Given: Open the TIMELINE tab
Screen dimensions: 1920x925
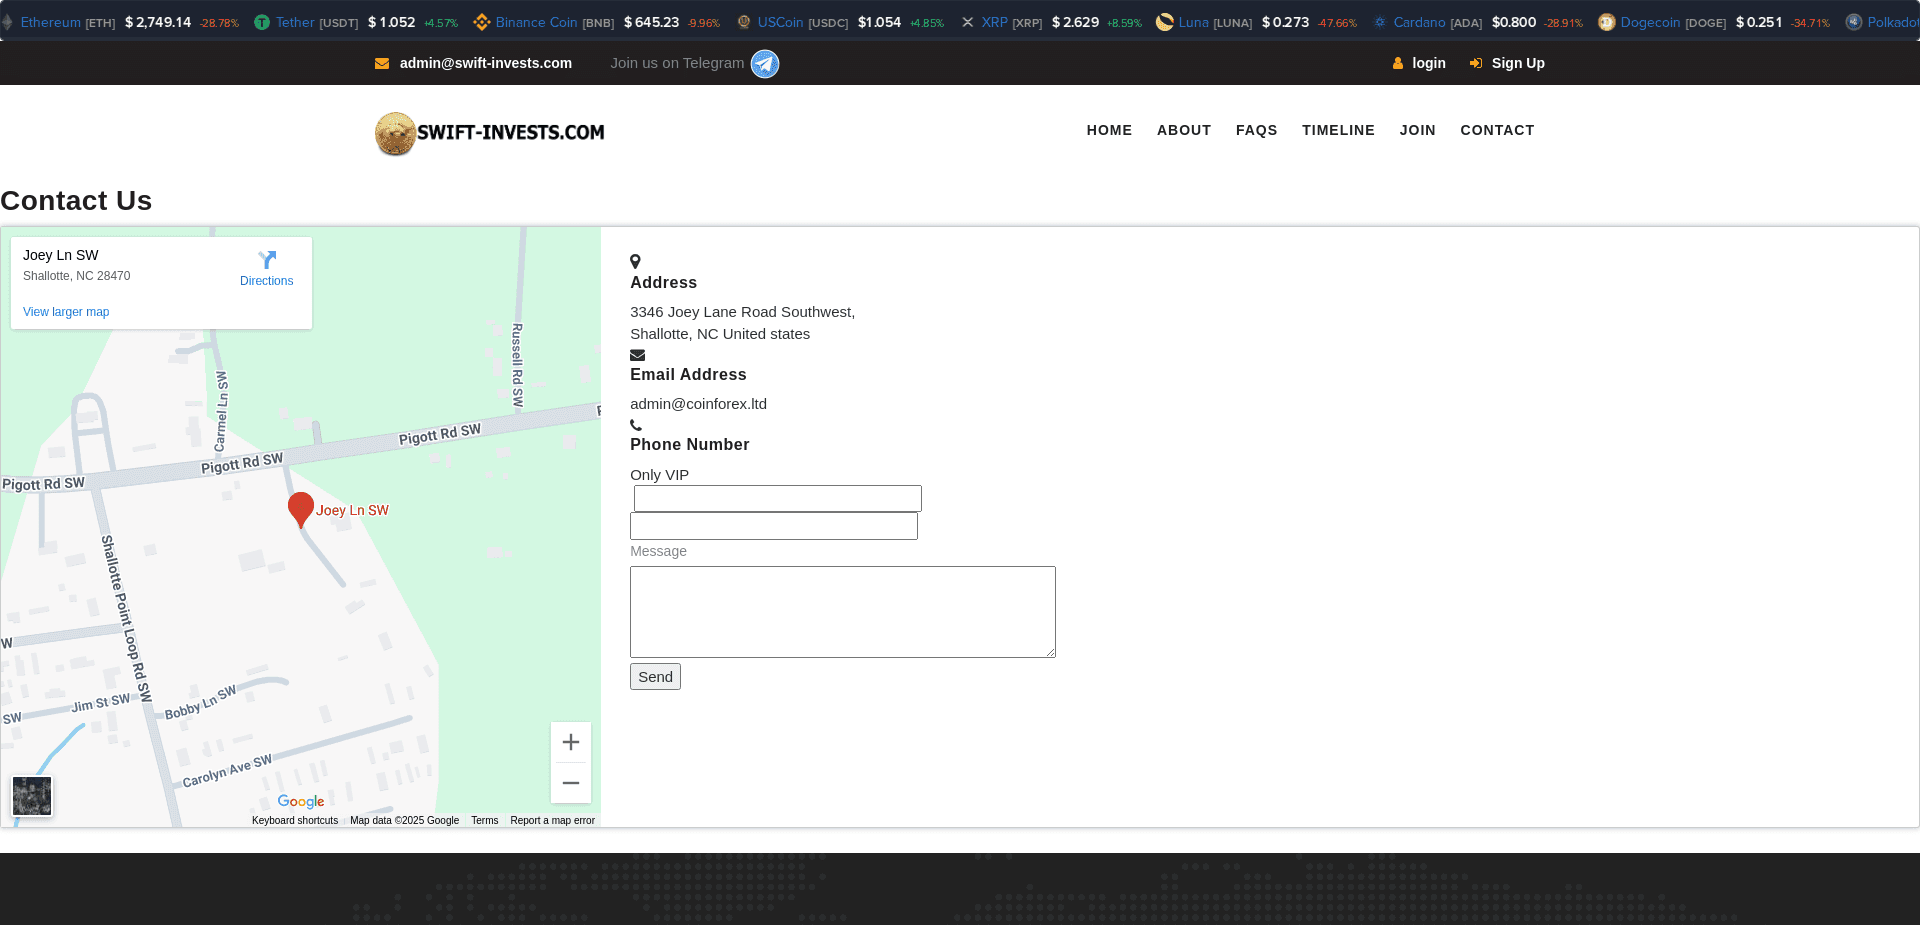Looking at the screenshot, I should [1338, 130].
